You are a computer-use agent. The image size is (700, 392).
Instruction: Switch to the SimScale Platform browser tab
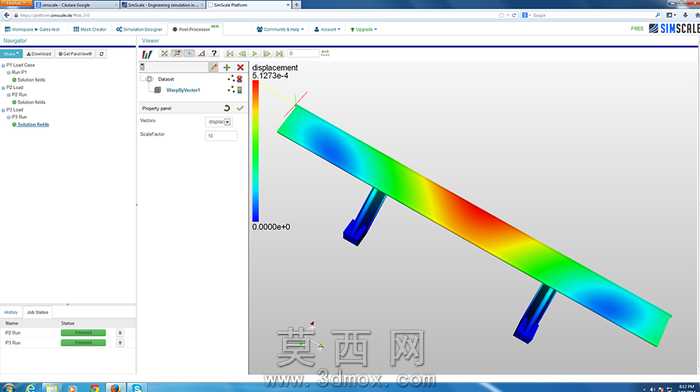point(248,5)
